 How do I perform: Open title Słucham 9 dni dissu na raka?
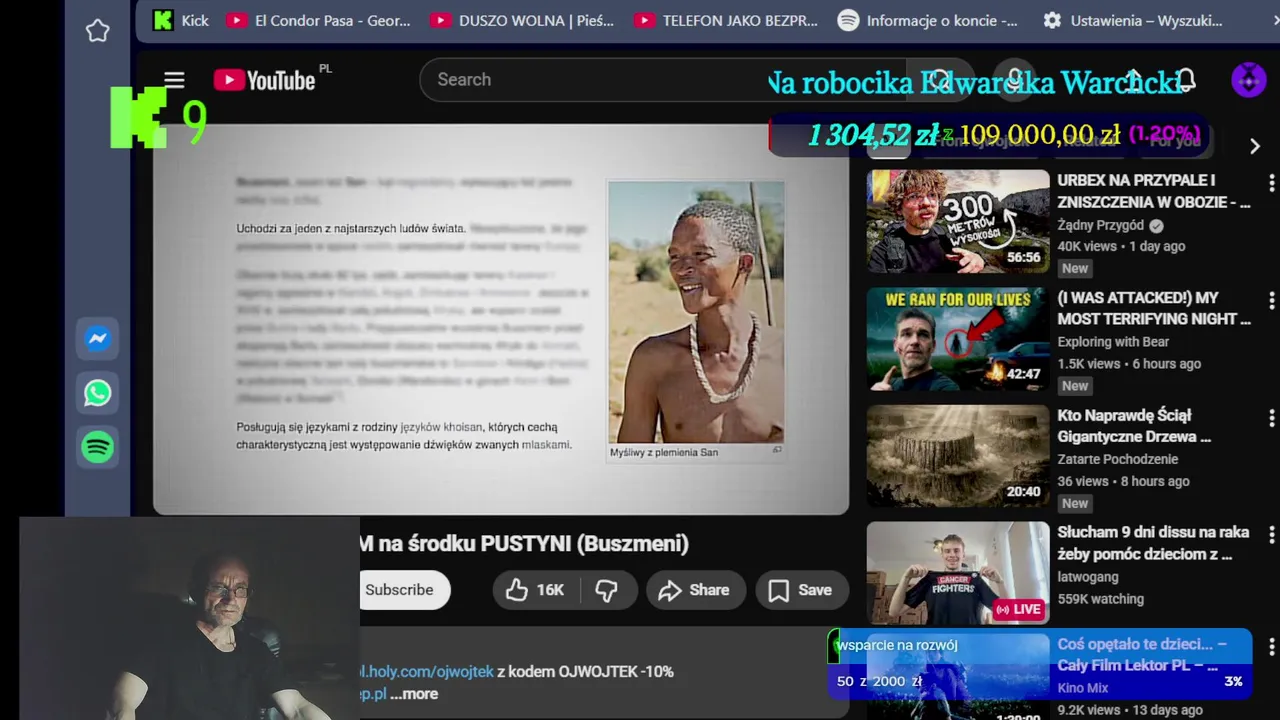(x=1154, y=543)
